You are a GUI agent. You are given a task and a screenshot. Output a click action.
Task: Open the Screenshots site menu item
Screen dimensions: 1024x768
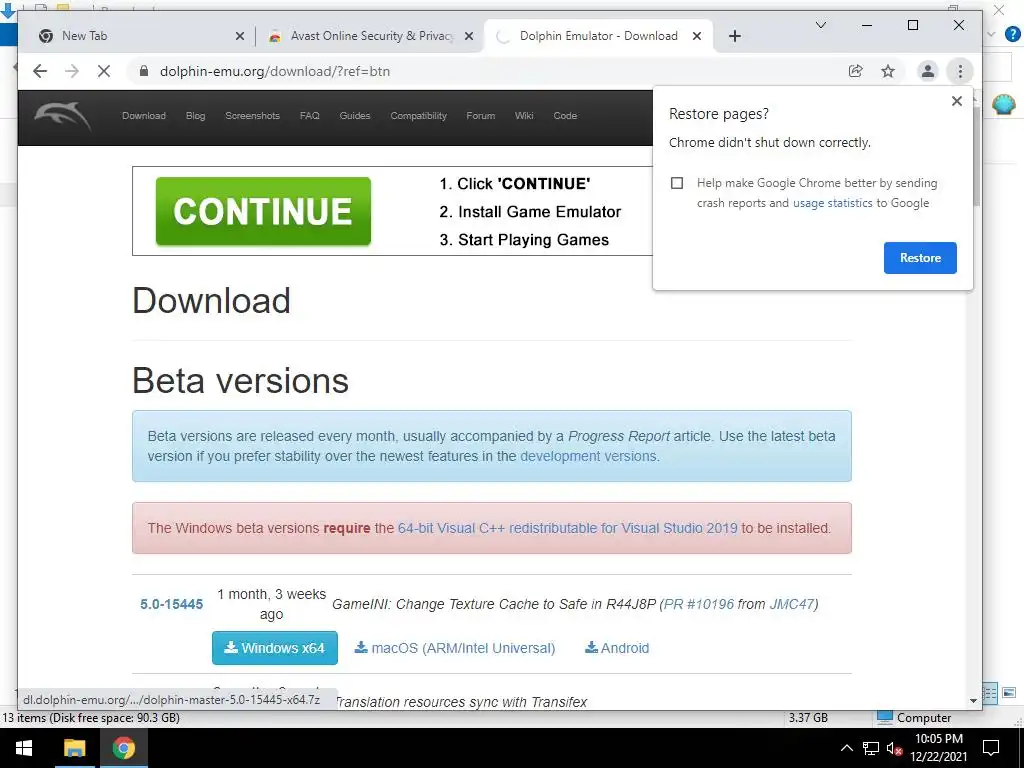pos(252,116)
